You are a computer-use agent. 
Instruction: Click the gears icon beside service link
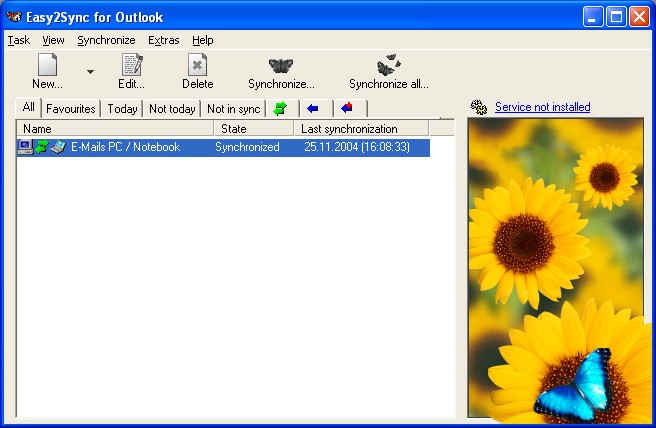pos(479,107)
